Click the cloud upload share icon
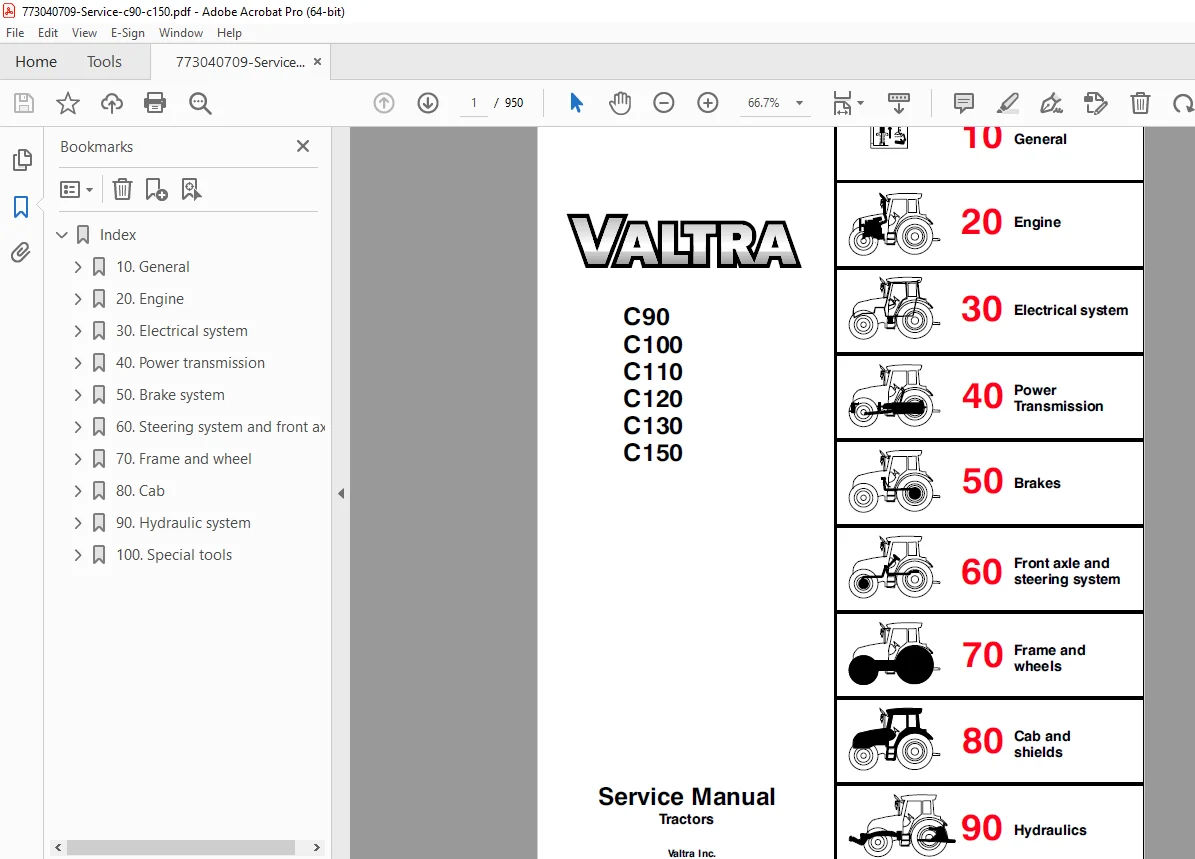 pyautogui.click(x=112, y=103)
